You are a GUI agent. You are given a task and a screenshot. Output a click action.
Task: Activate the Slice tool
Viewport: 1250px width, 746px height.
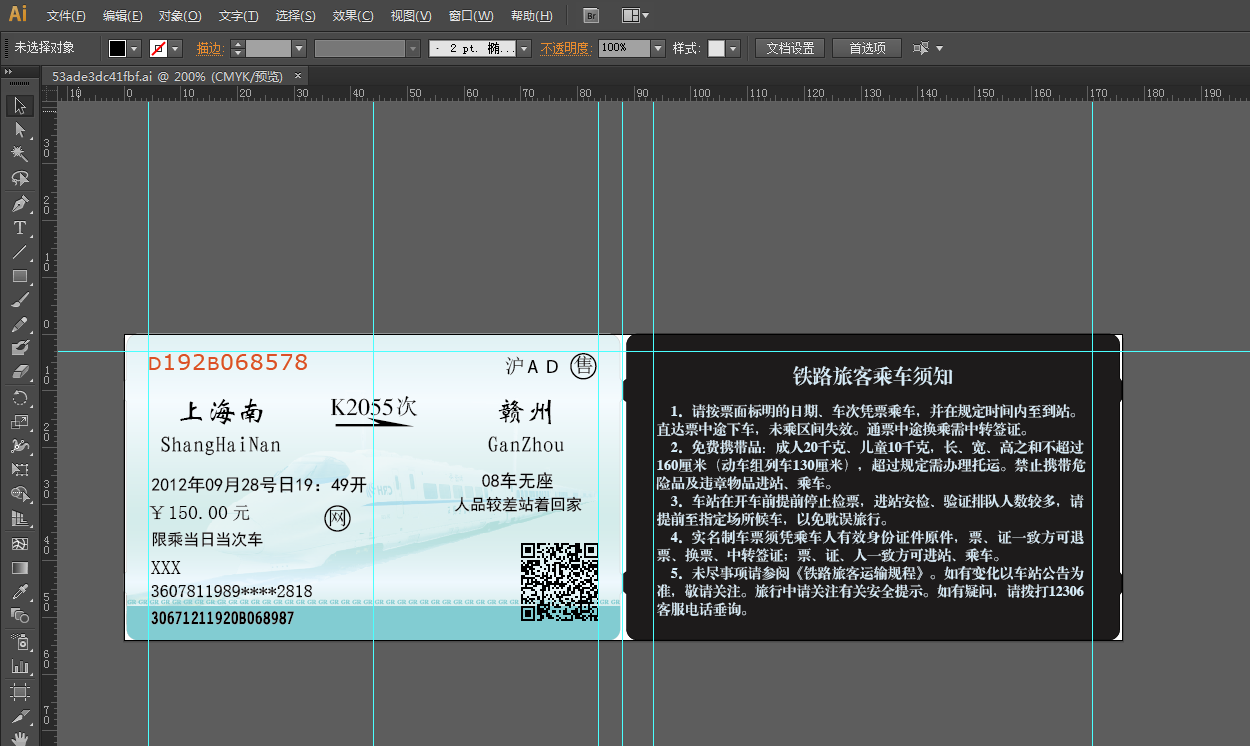click(x=19, y=716)
